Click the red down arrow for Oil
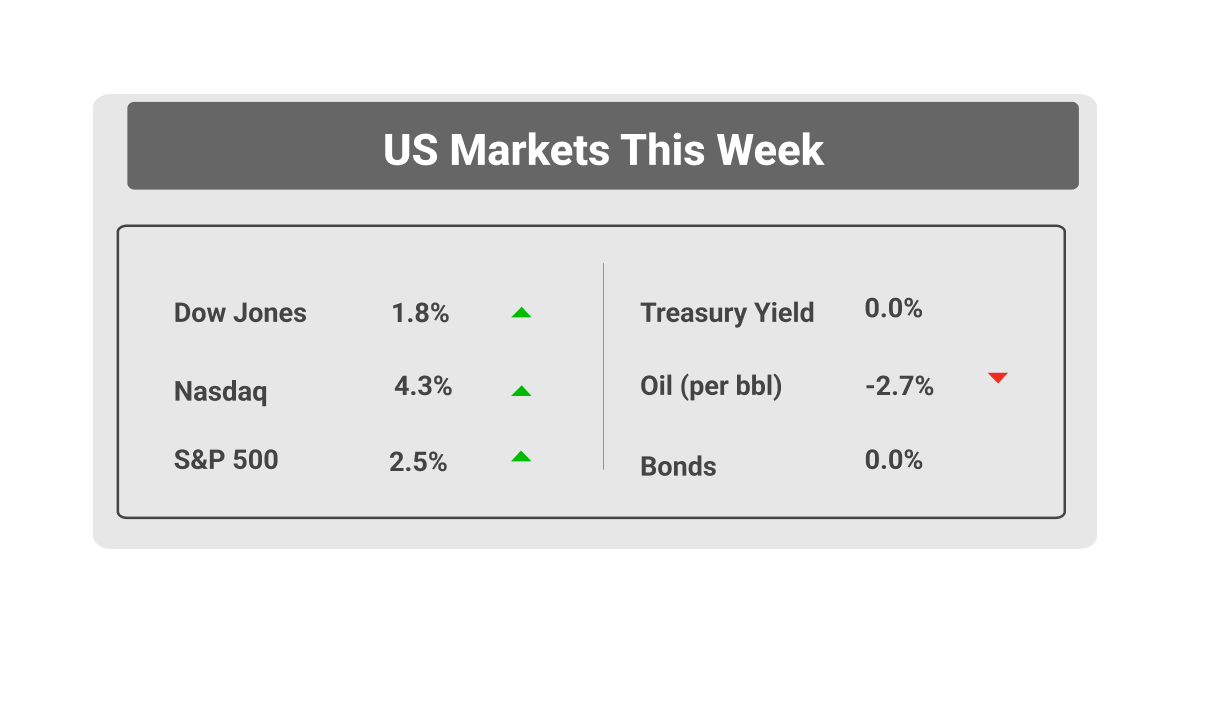The image size is (1208, 709). coord(997,377)
